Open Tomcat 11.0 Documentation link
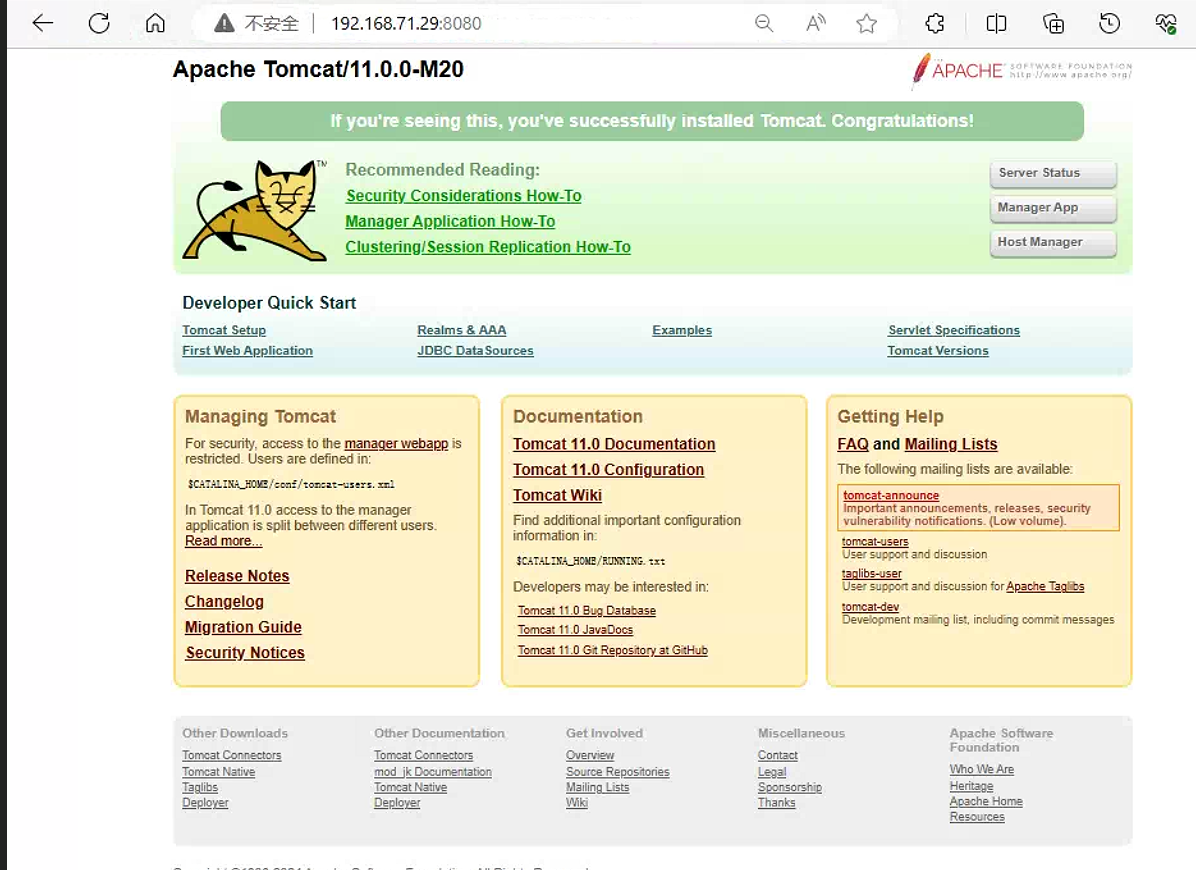The width and height of the screenshot is (1196, 870). [614, 444]
